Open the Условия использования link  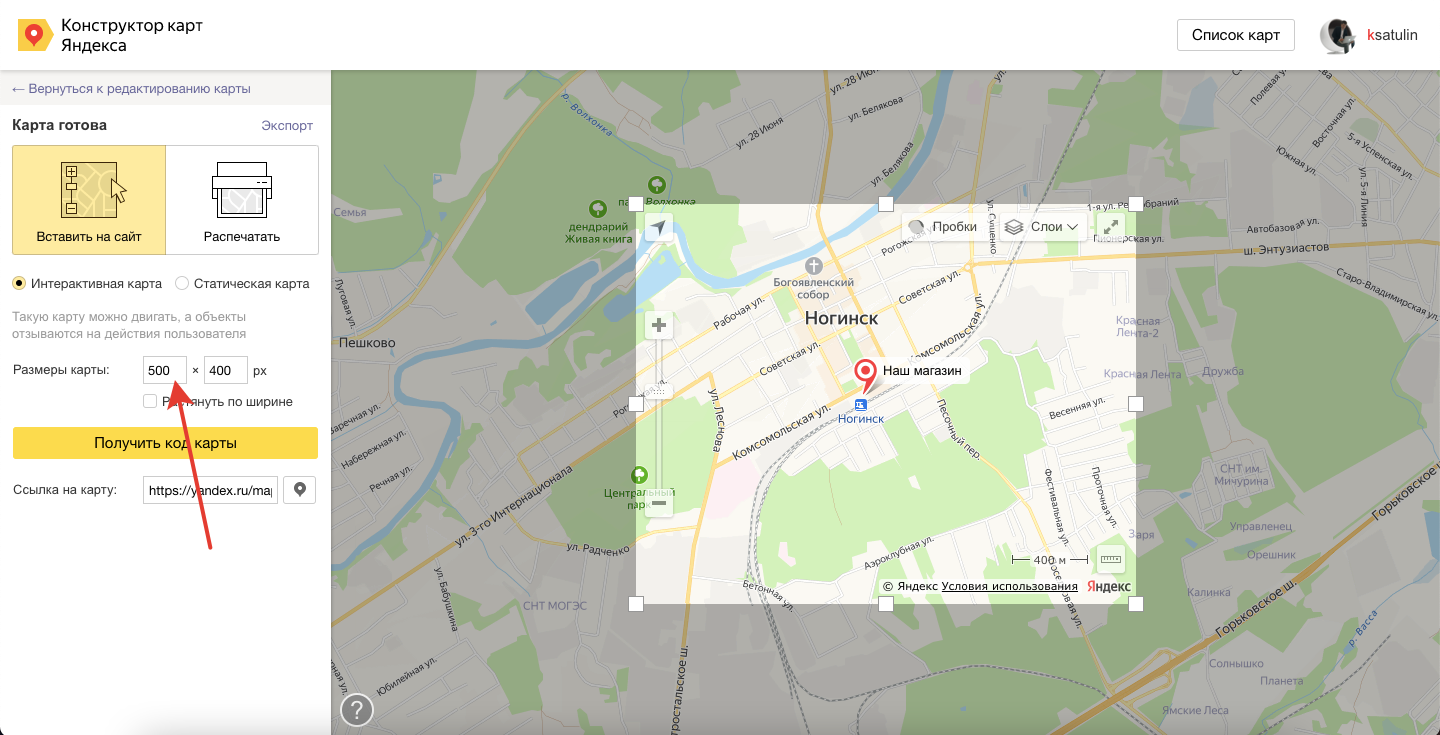(1010, 586)
